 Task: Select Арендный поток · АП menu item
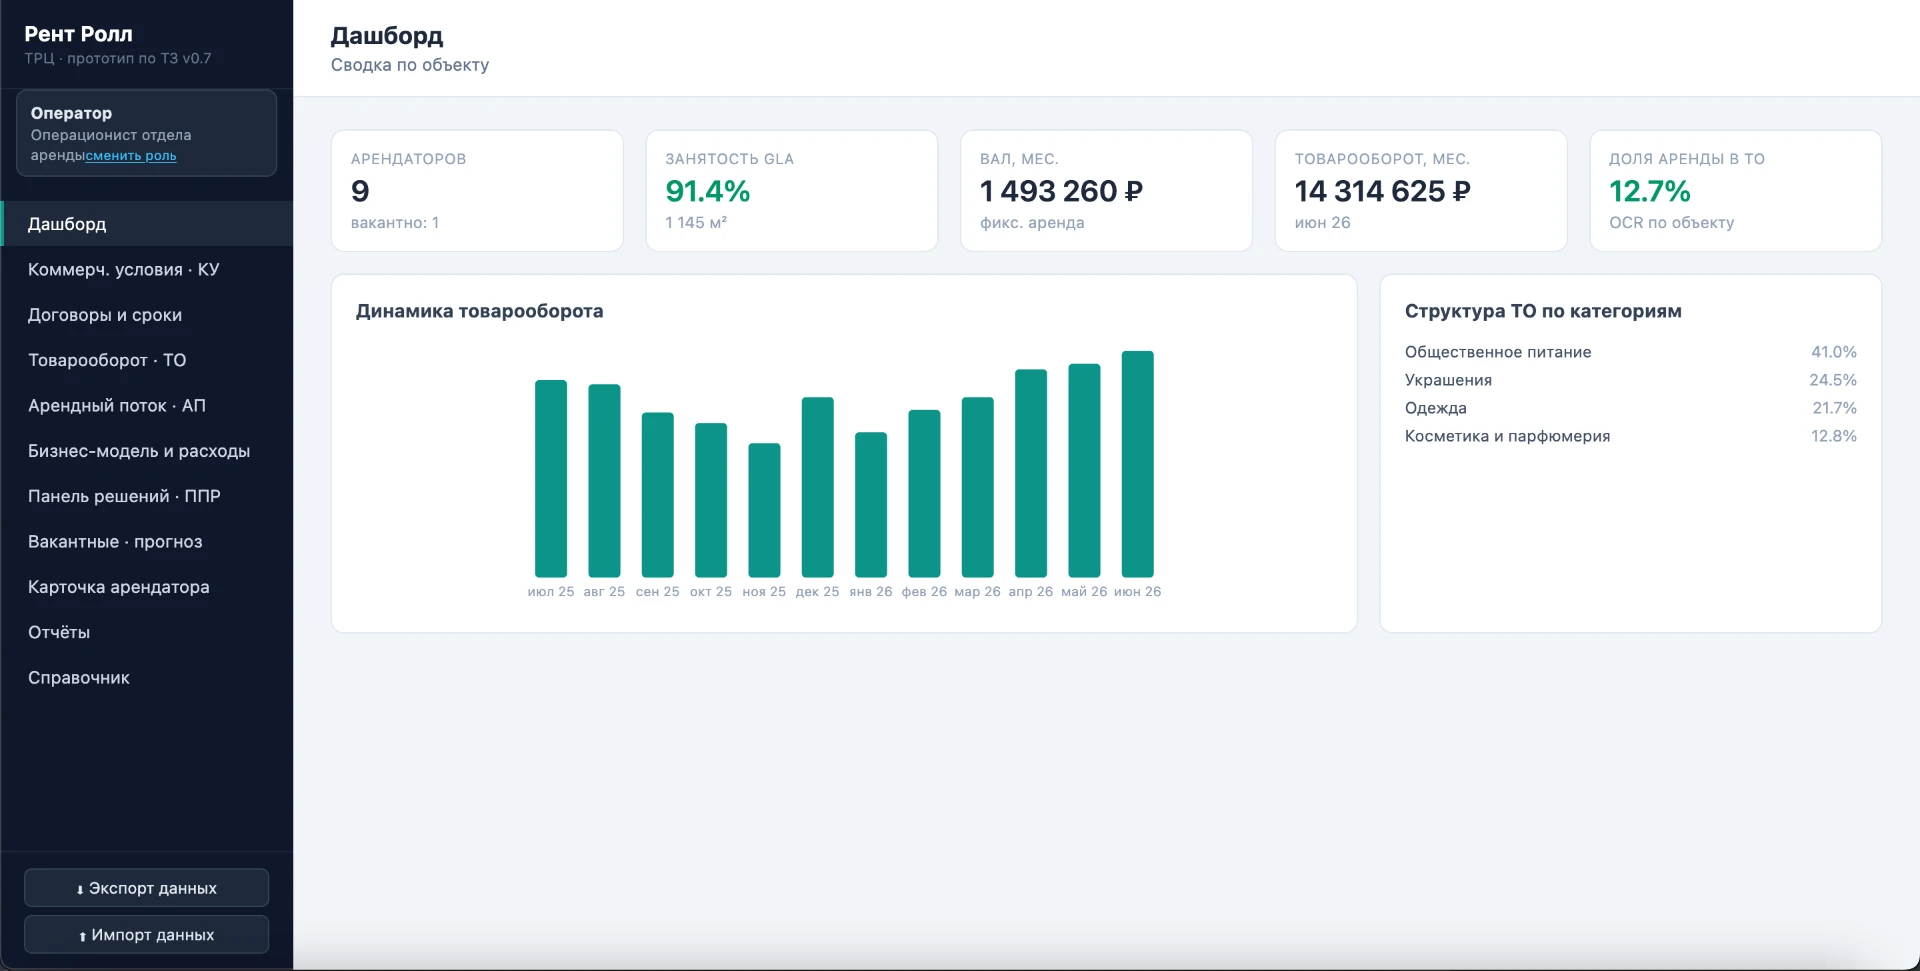[x=147, y=406]
